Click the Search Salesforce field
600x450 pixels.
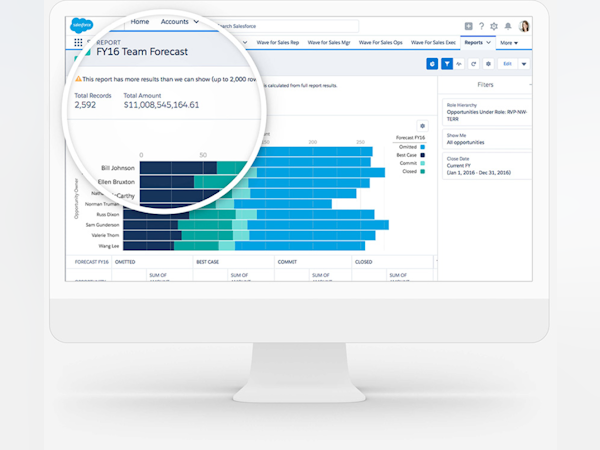[287, 26]
